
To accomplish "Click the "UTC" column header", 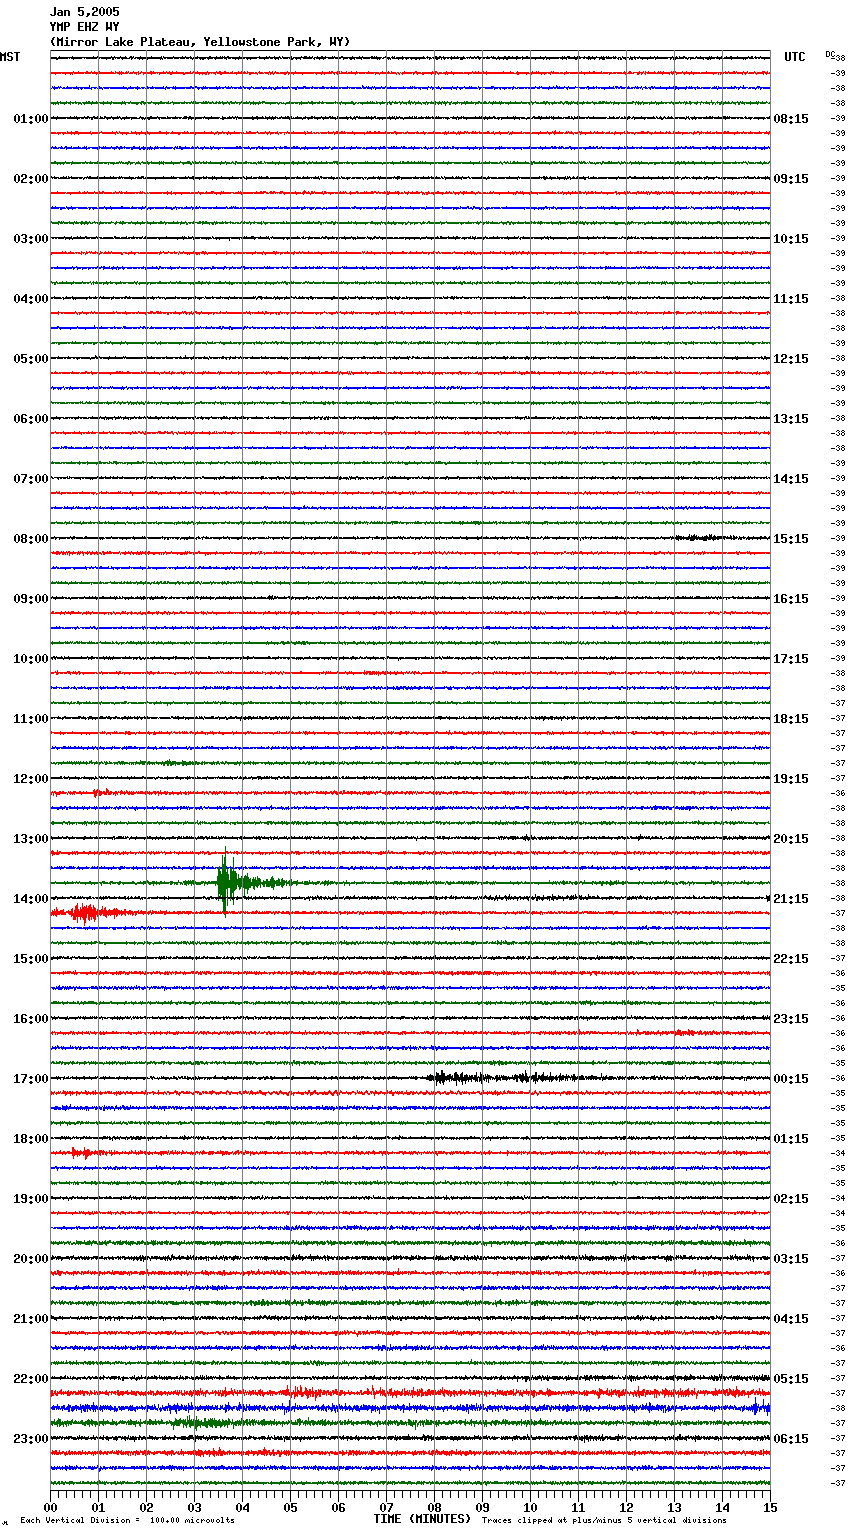I will [x=795, y=57].
